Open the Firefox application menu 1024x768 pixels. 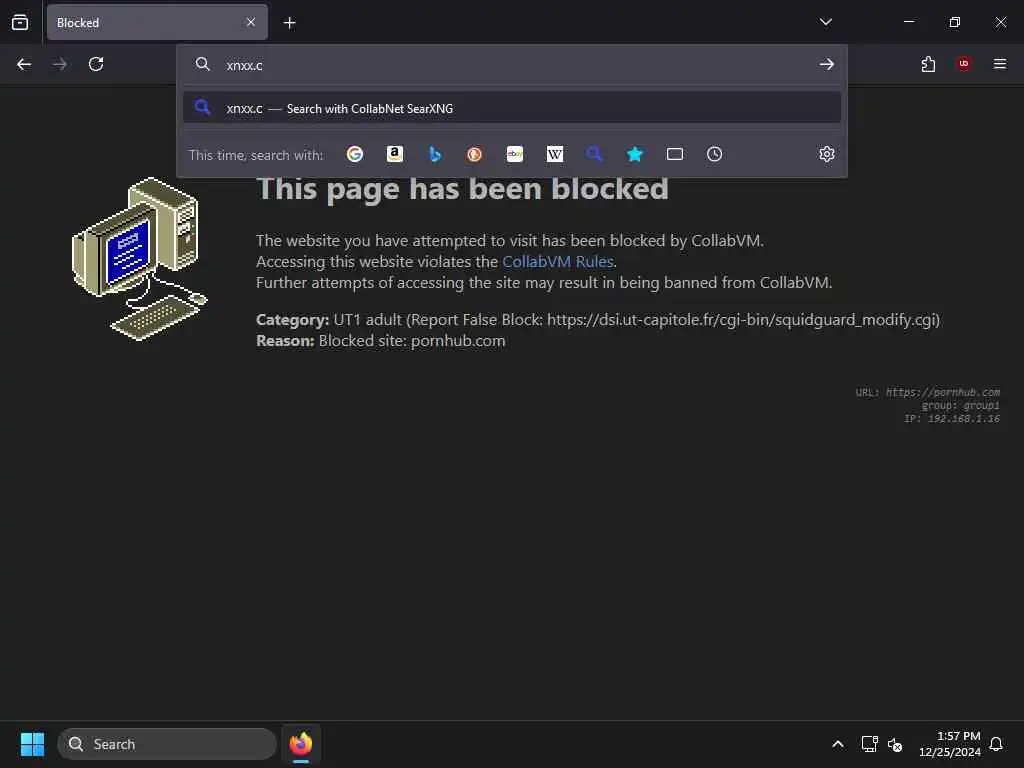1000,64
